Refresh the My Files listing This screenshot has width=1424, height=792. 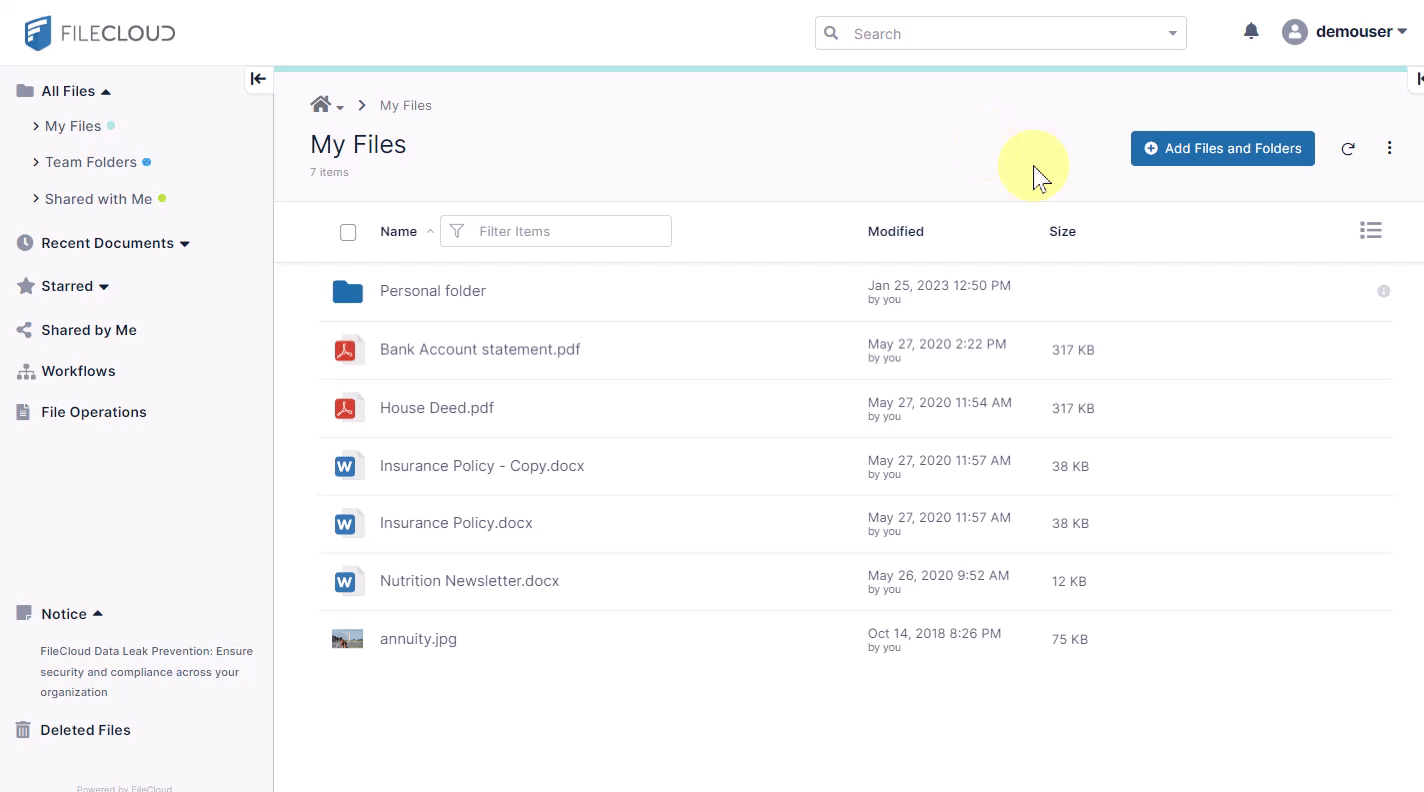(1347, 148)
